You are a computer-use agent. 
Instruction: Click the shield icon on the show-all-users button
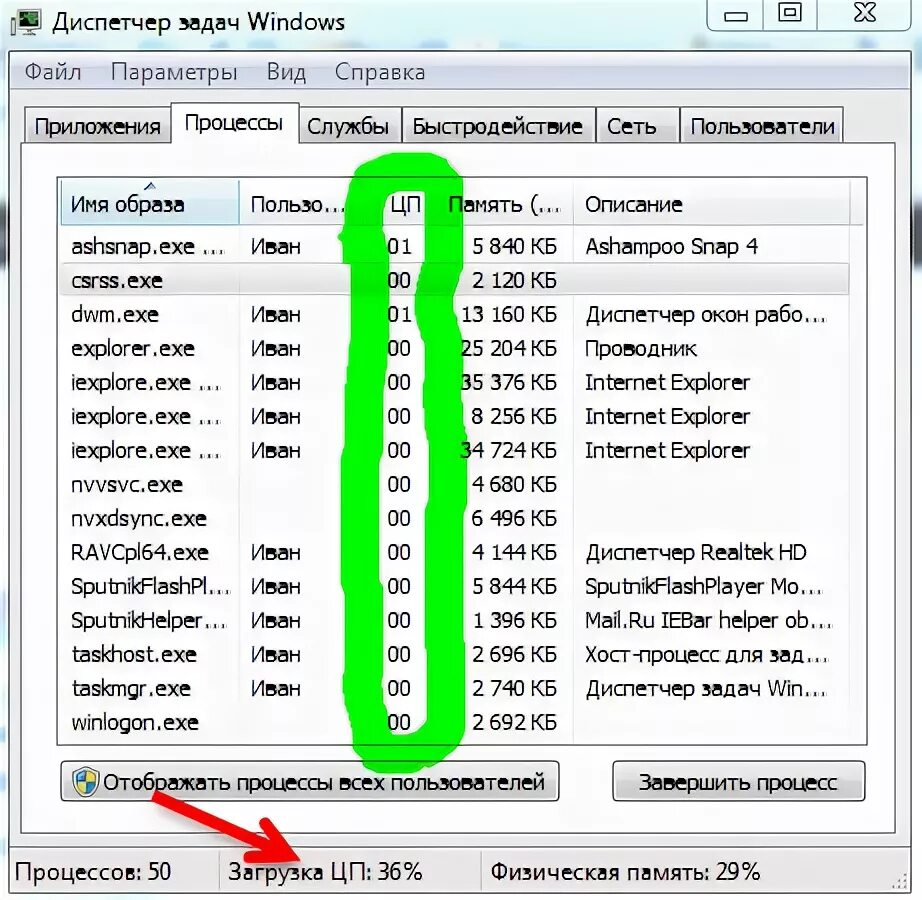coord(85,782)
